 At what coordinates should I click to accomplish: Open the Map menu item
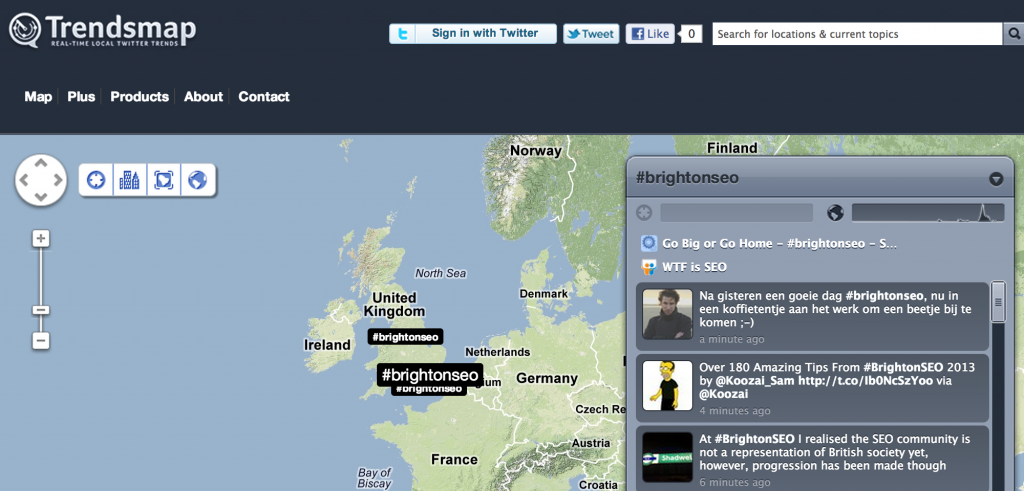38,97
